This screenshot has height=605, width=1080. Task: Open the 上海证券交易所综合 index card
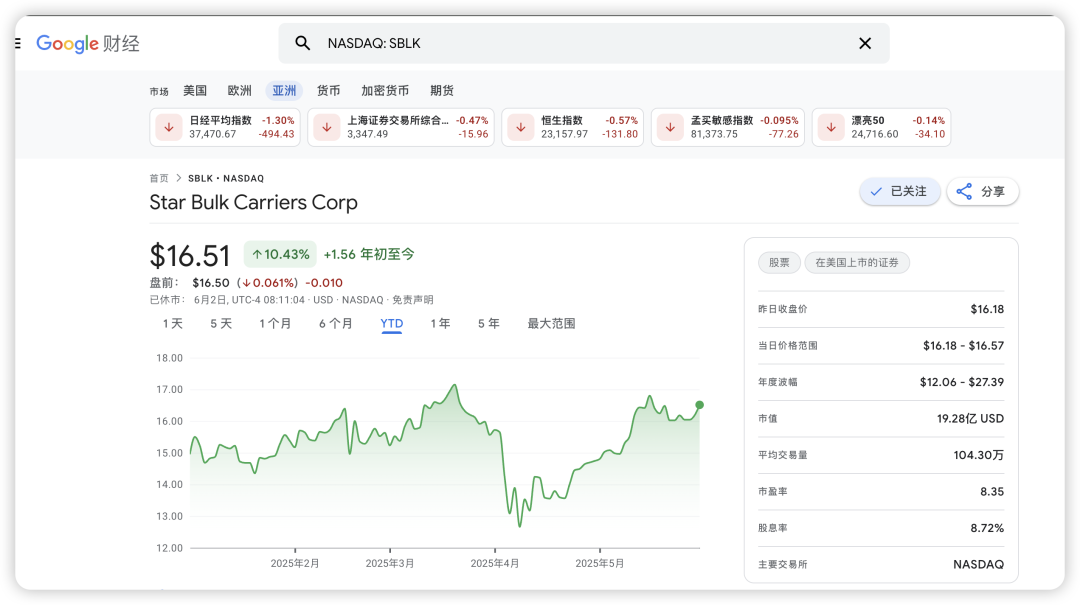click(401, 127)
